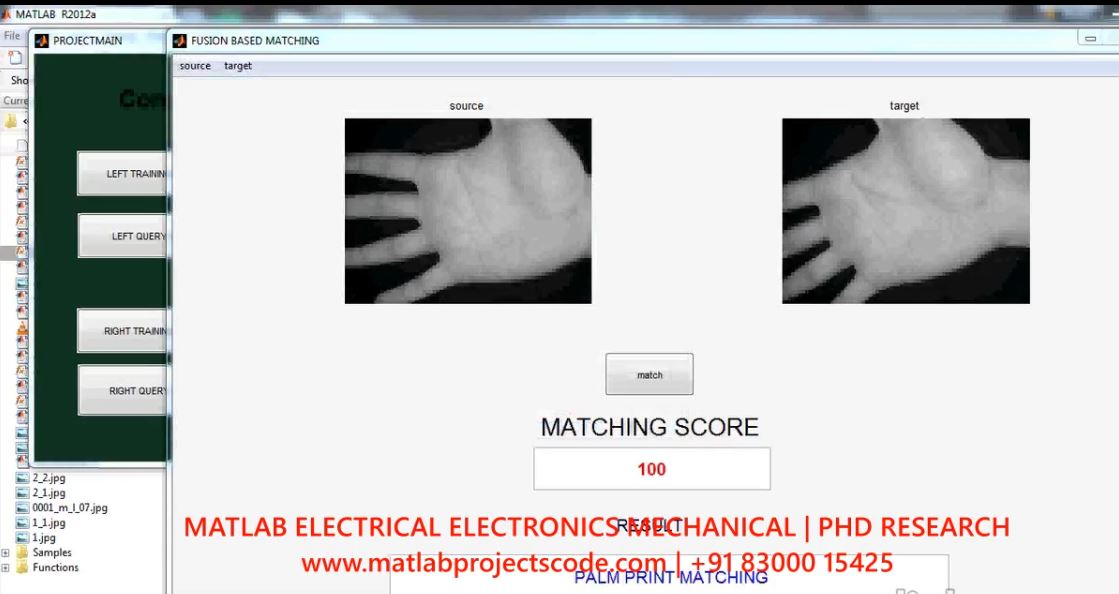The image size is (1119, 594).
Task: Select file 0001_m_l_07.jpg
Action: 69,508
